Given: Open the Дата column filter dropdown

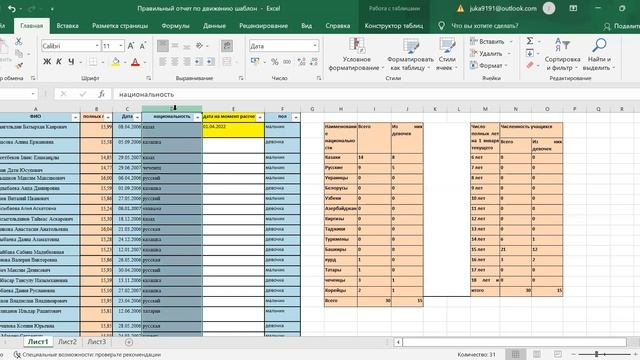Looking at the screenshot, I should pos(137,118).
